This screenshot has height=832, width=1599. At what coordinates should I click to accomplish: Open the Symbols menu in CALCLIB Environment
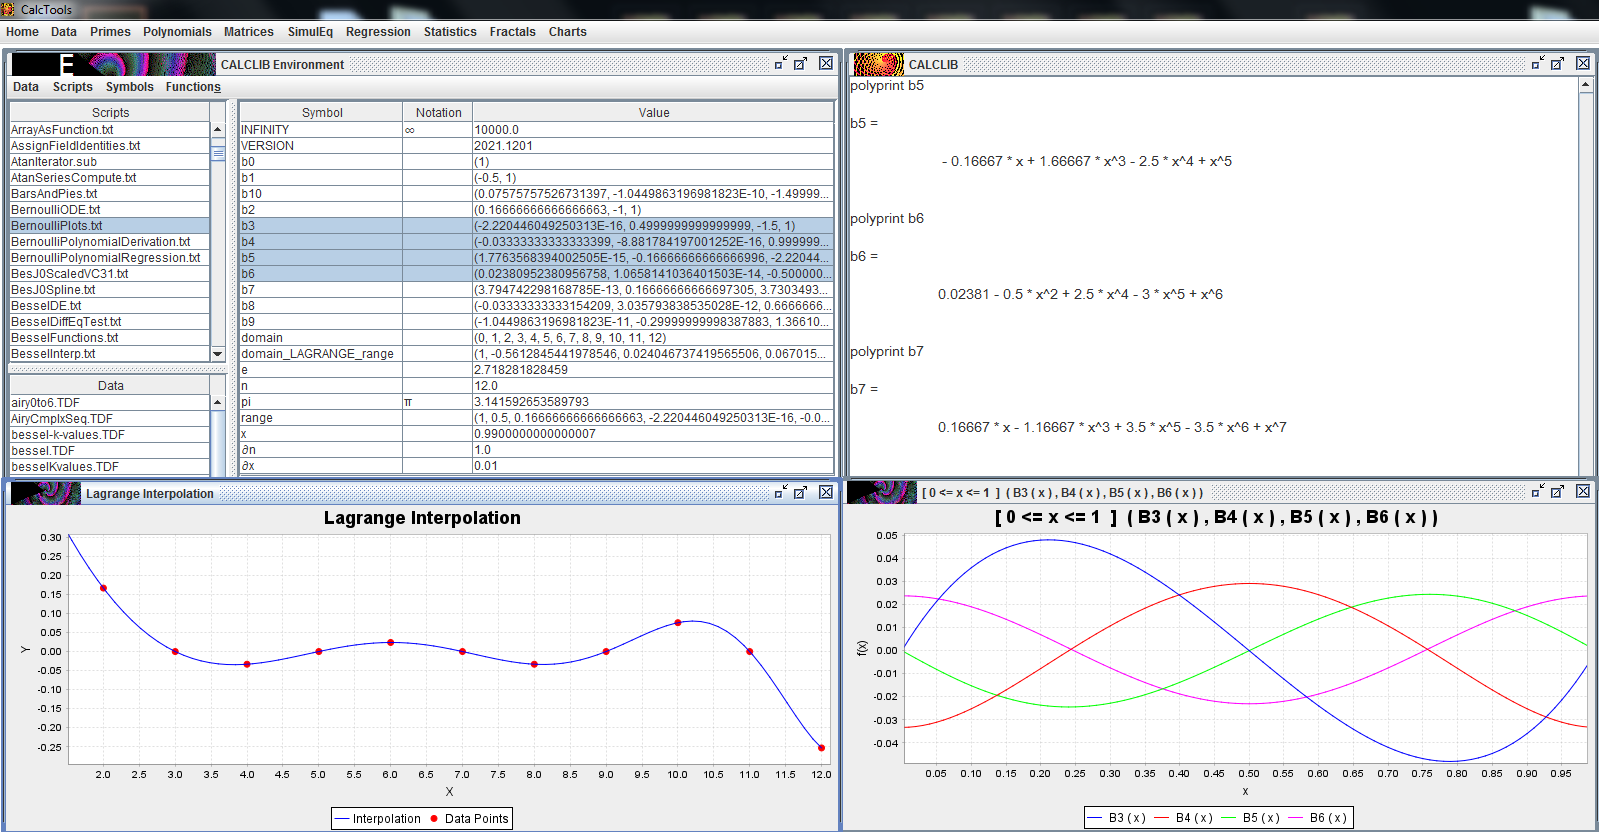click(130, 87)
